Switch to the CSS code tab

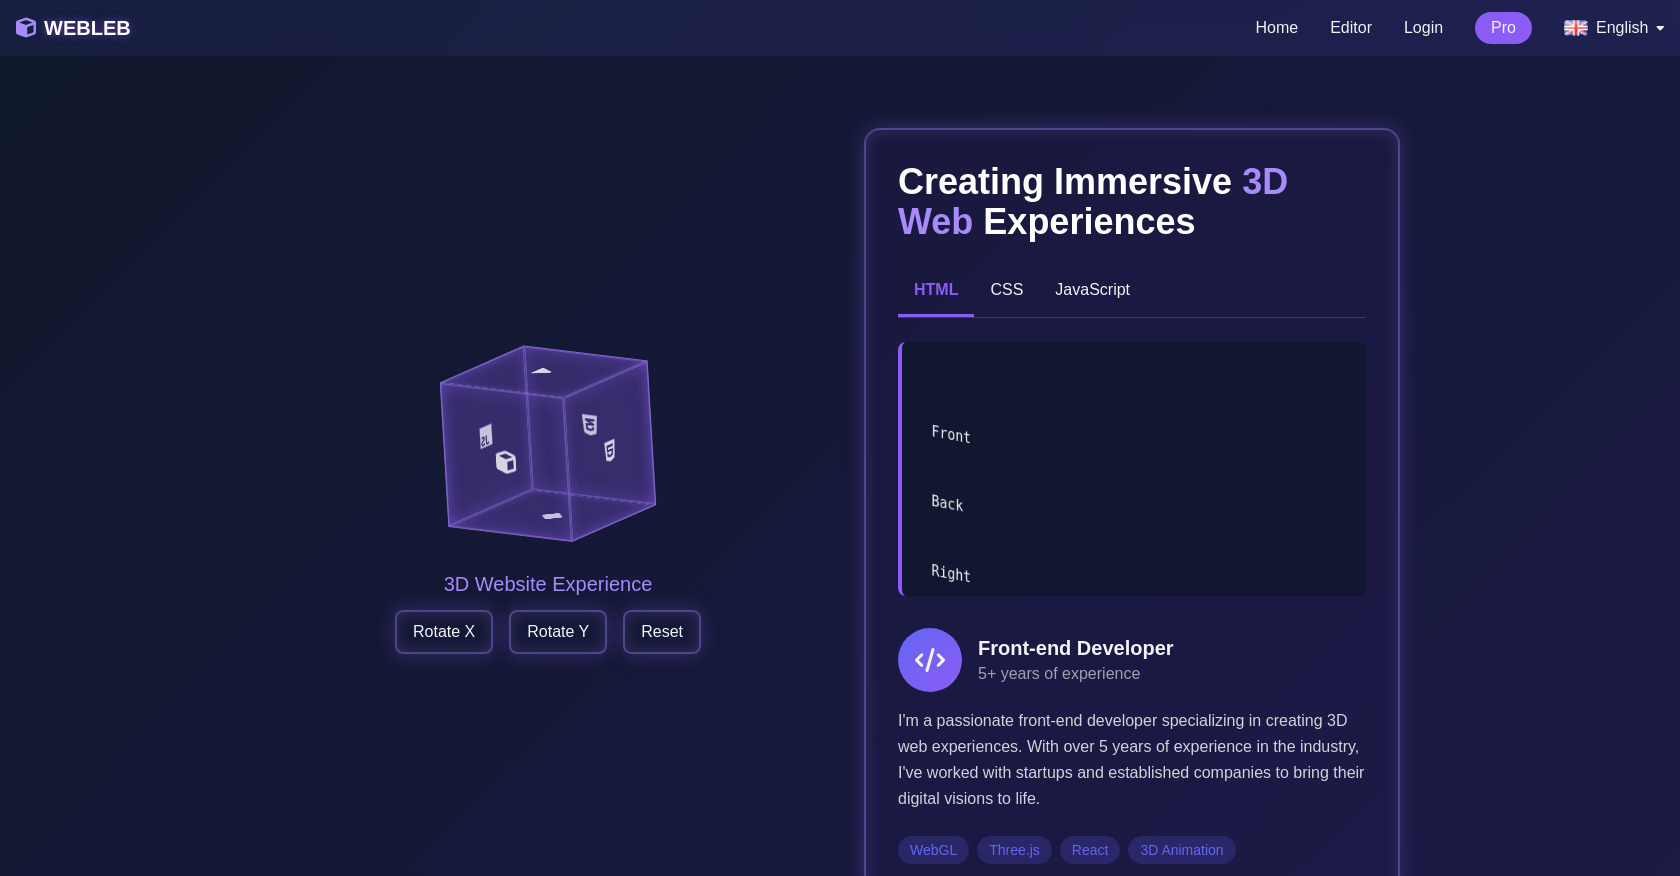tap(1006, 289)
